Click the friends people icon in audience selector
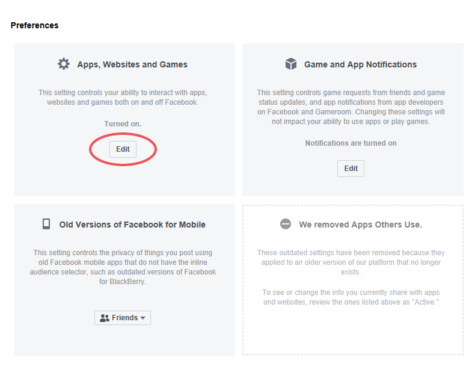The height and width of the screenshot is (372, 475). click(104, 318)
